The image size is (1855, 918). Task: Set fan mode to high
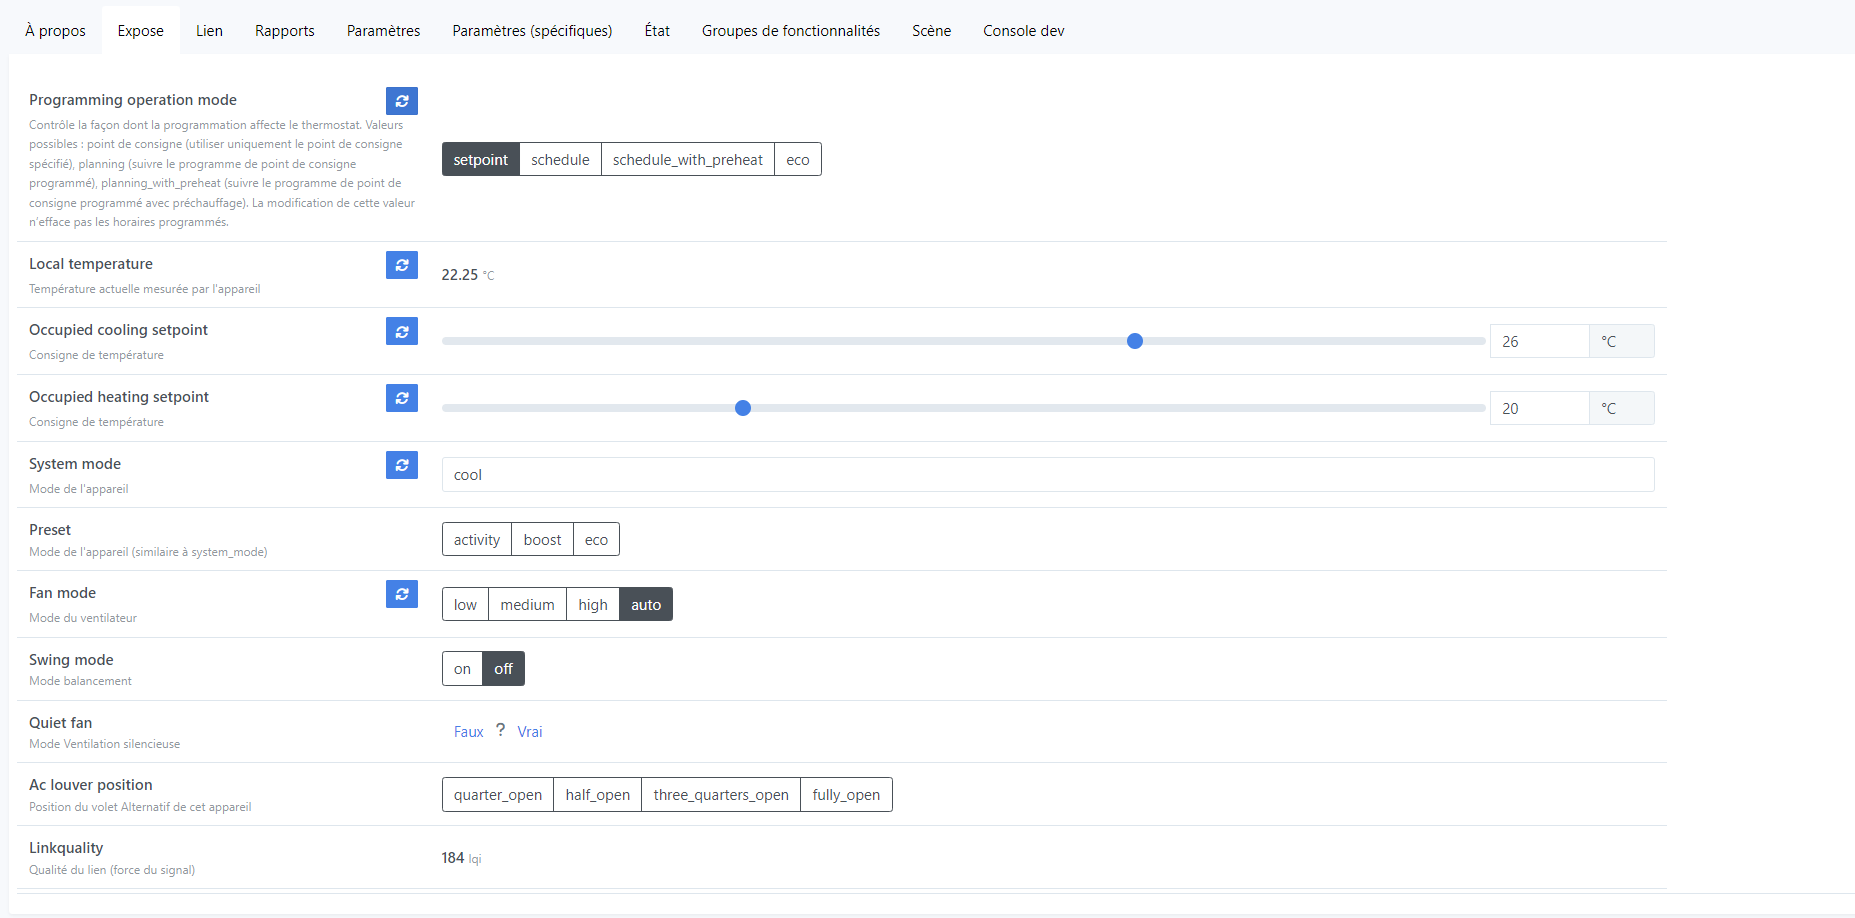(x=592, y=605)
